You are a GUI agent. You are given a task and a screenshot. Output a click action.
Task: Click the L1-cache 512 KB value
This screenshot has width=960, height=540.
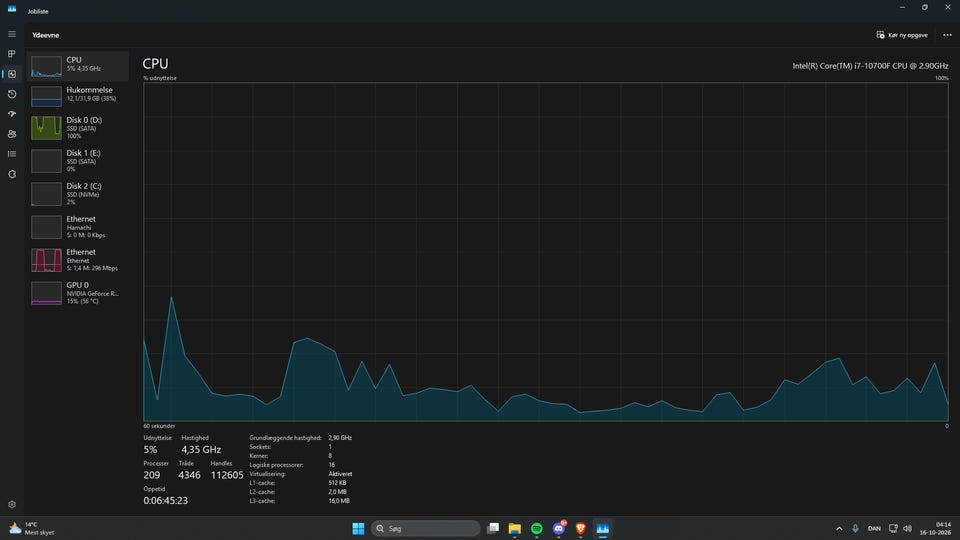coord(337,483)
